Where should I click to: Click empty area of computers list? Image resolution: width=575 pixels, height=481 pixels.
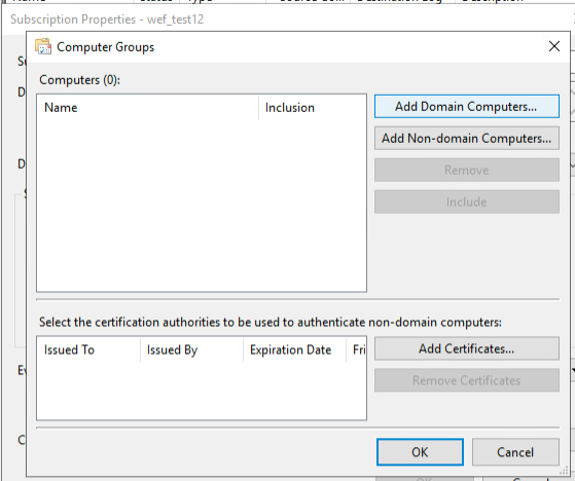[x=201, y=205]
